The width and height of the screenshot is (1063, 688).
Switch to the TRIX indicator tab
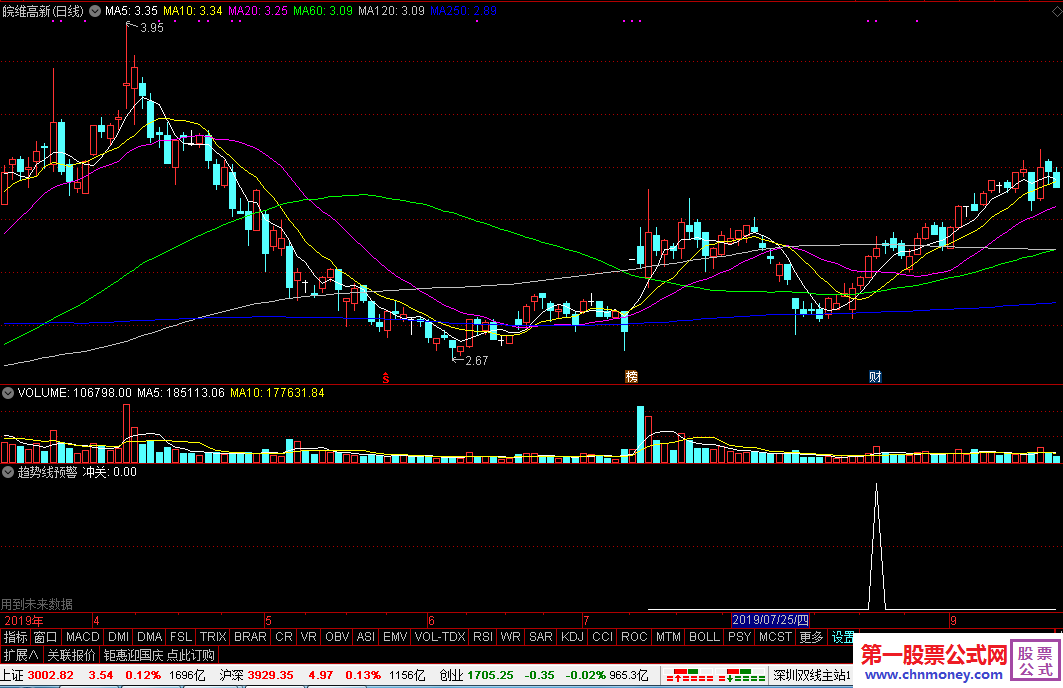pos(214,637)
